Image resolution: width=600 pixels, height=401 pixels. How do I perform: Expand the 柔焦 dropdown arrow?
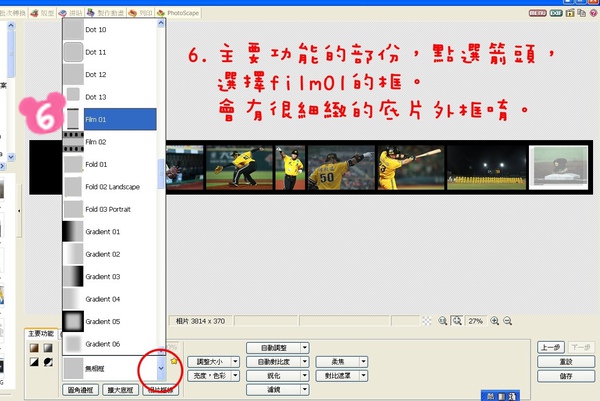point(364,362)
